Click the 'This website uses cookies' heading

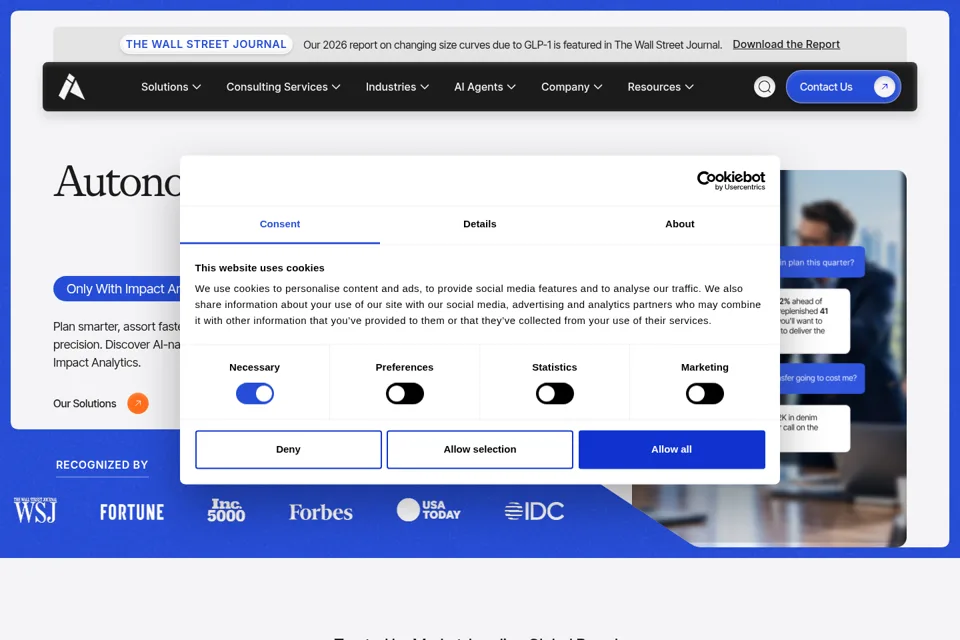(x=260, y=268)
